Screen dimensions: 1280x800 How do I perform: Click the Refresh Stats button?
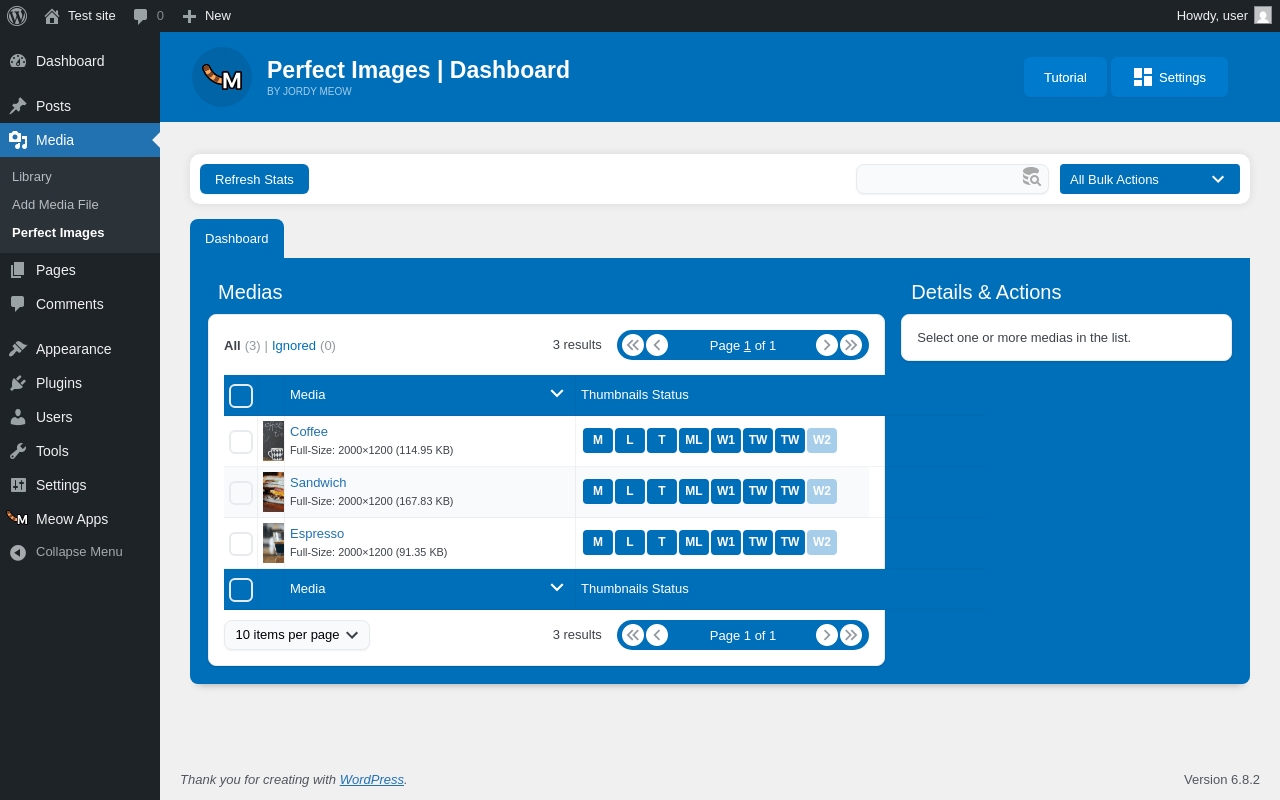(254, 179)
